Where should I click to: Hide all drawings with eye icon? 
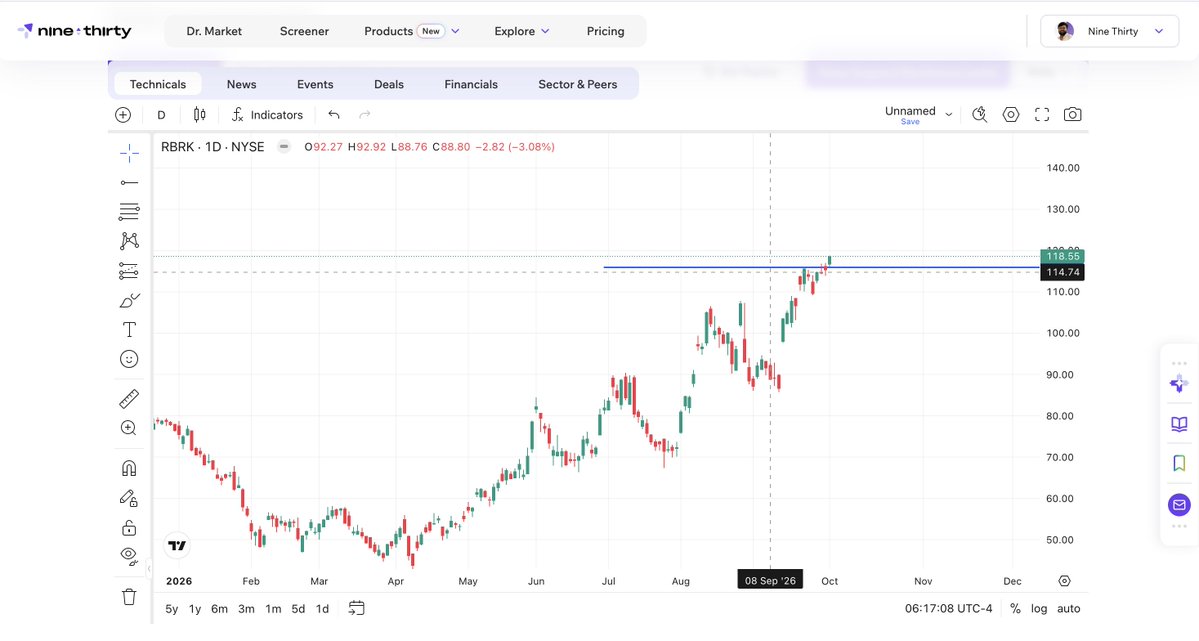(129, 555)
